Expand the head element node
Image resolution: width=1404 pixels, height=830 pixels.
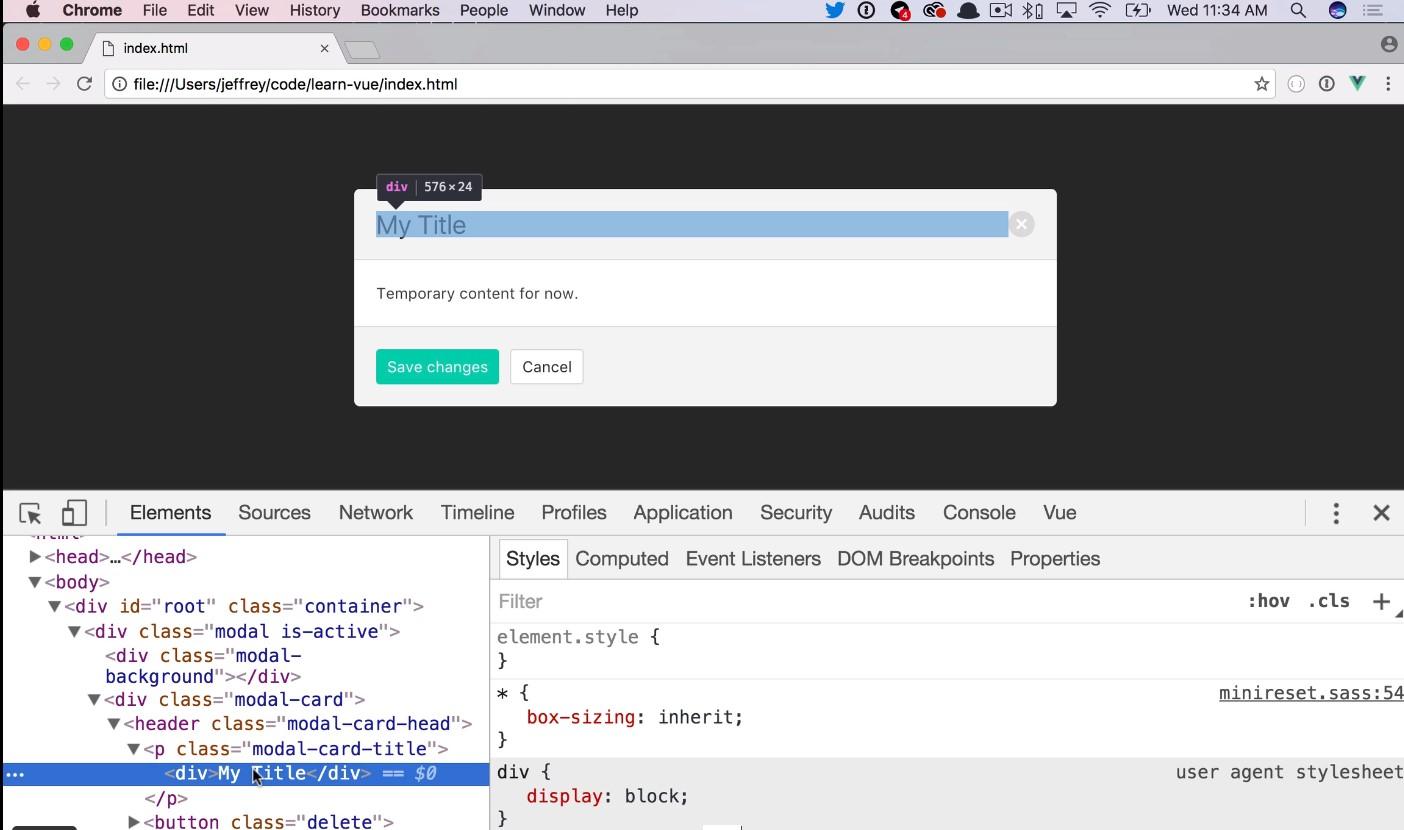pos(35,557)
